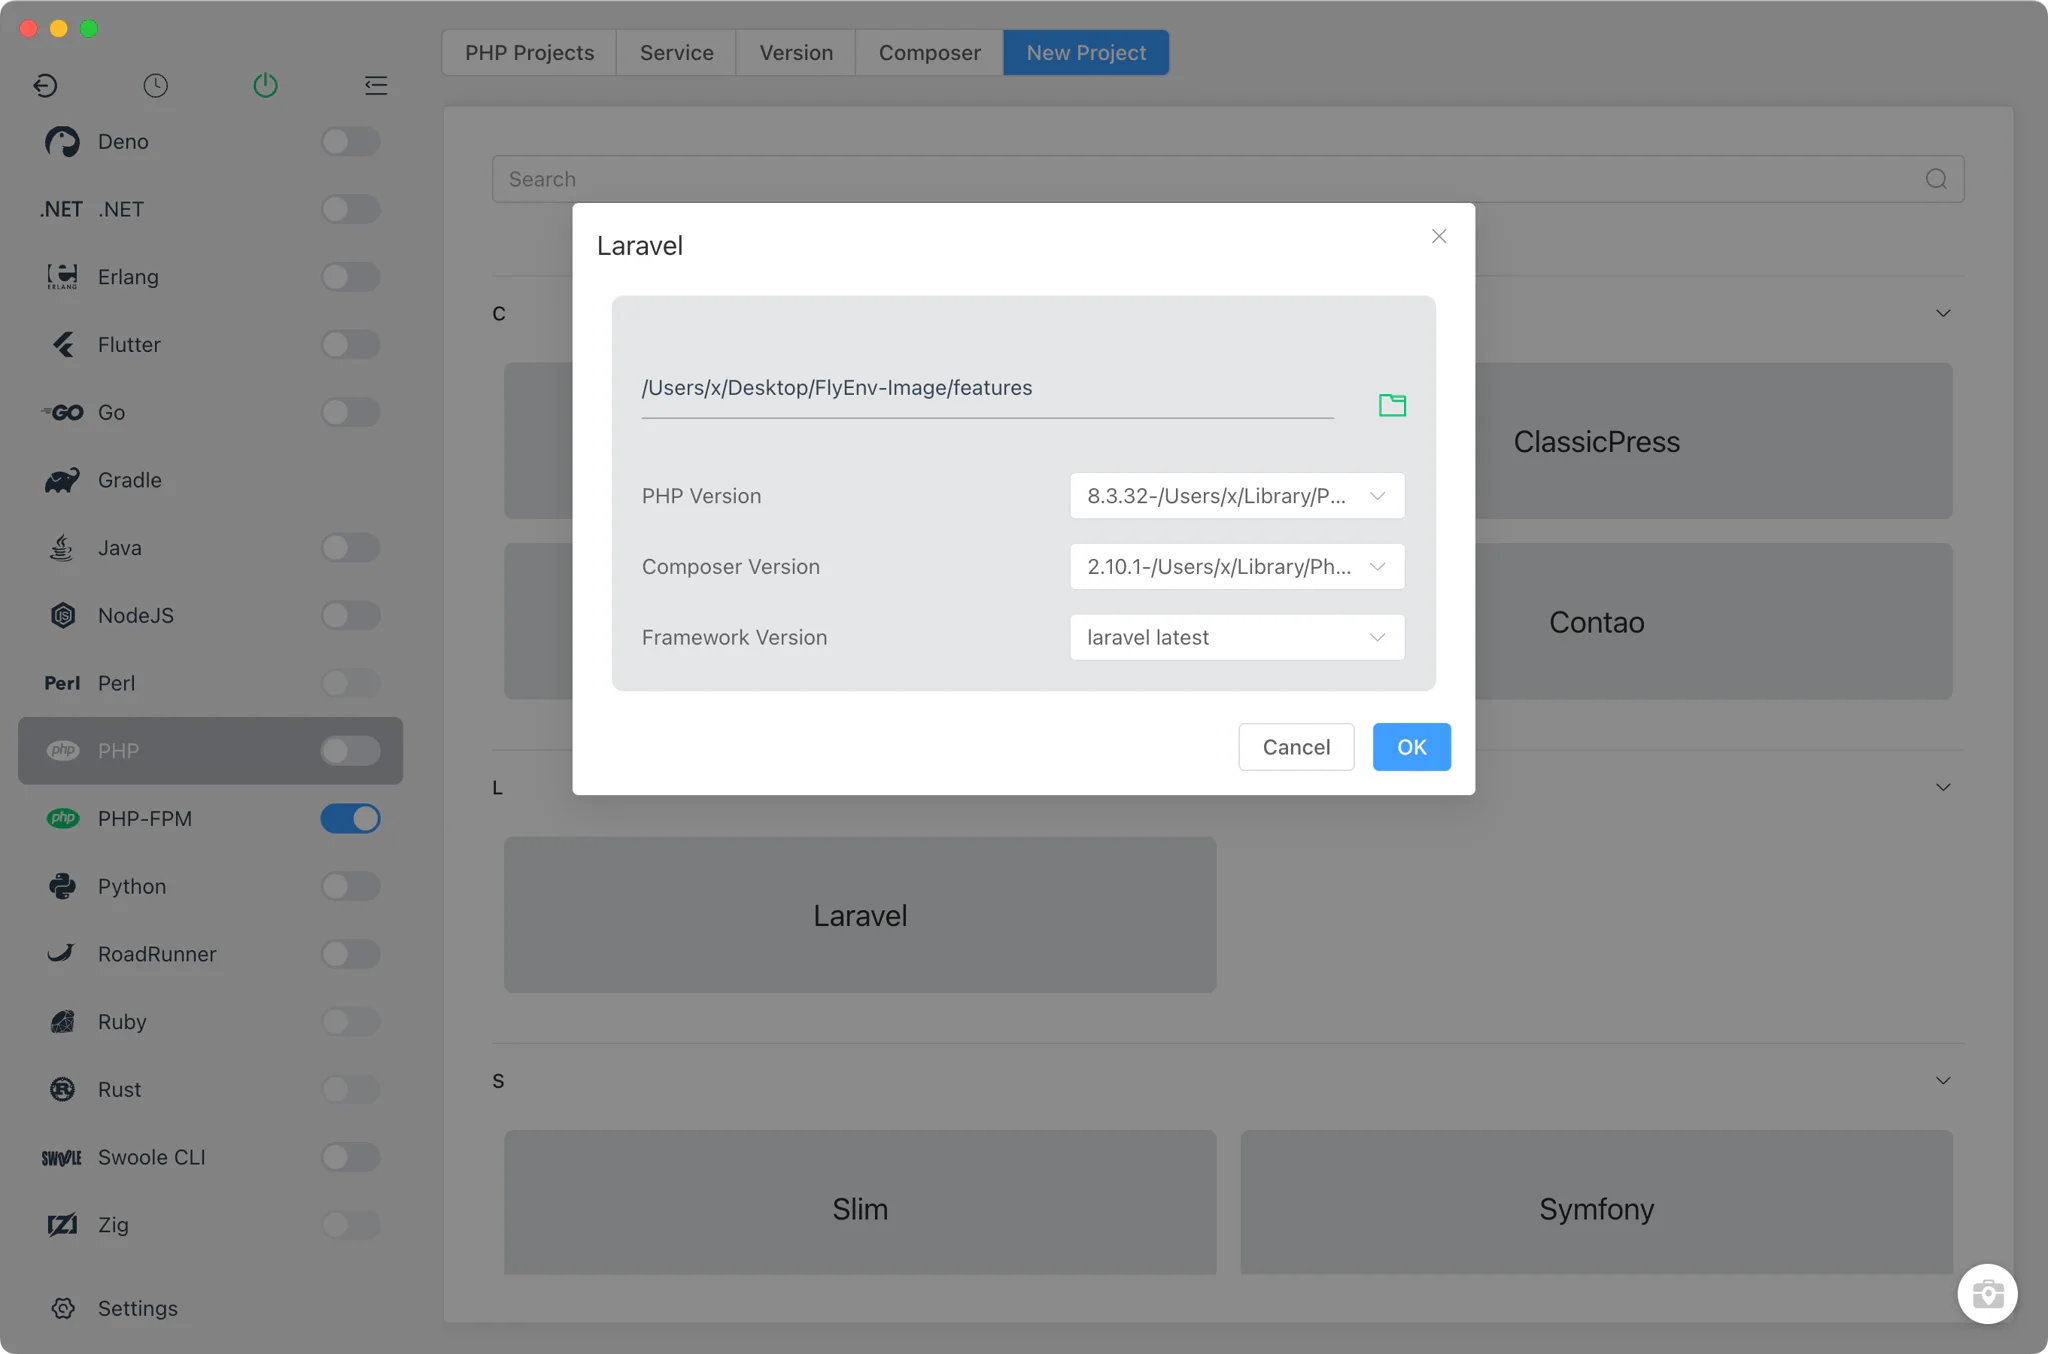The height and width of the screenshot is (1354, 2048).
Task: Select PHP in the sidebar
Action: 210,750
